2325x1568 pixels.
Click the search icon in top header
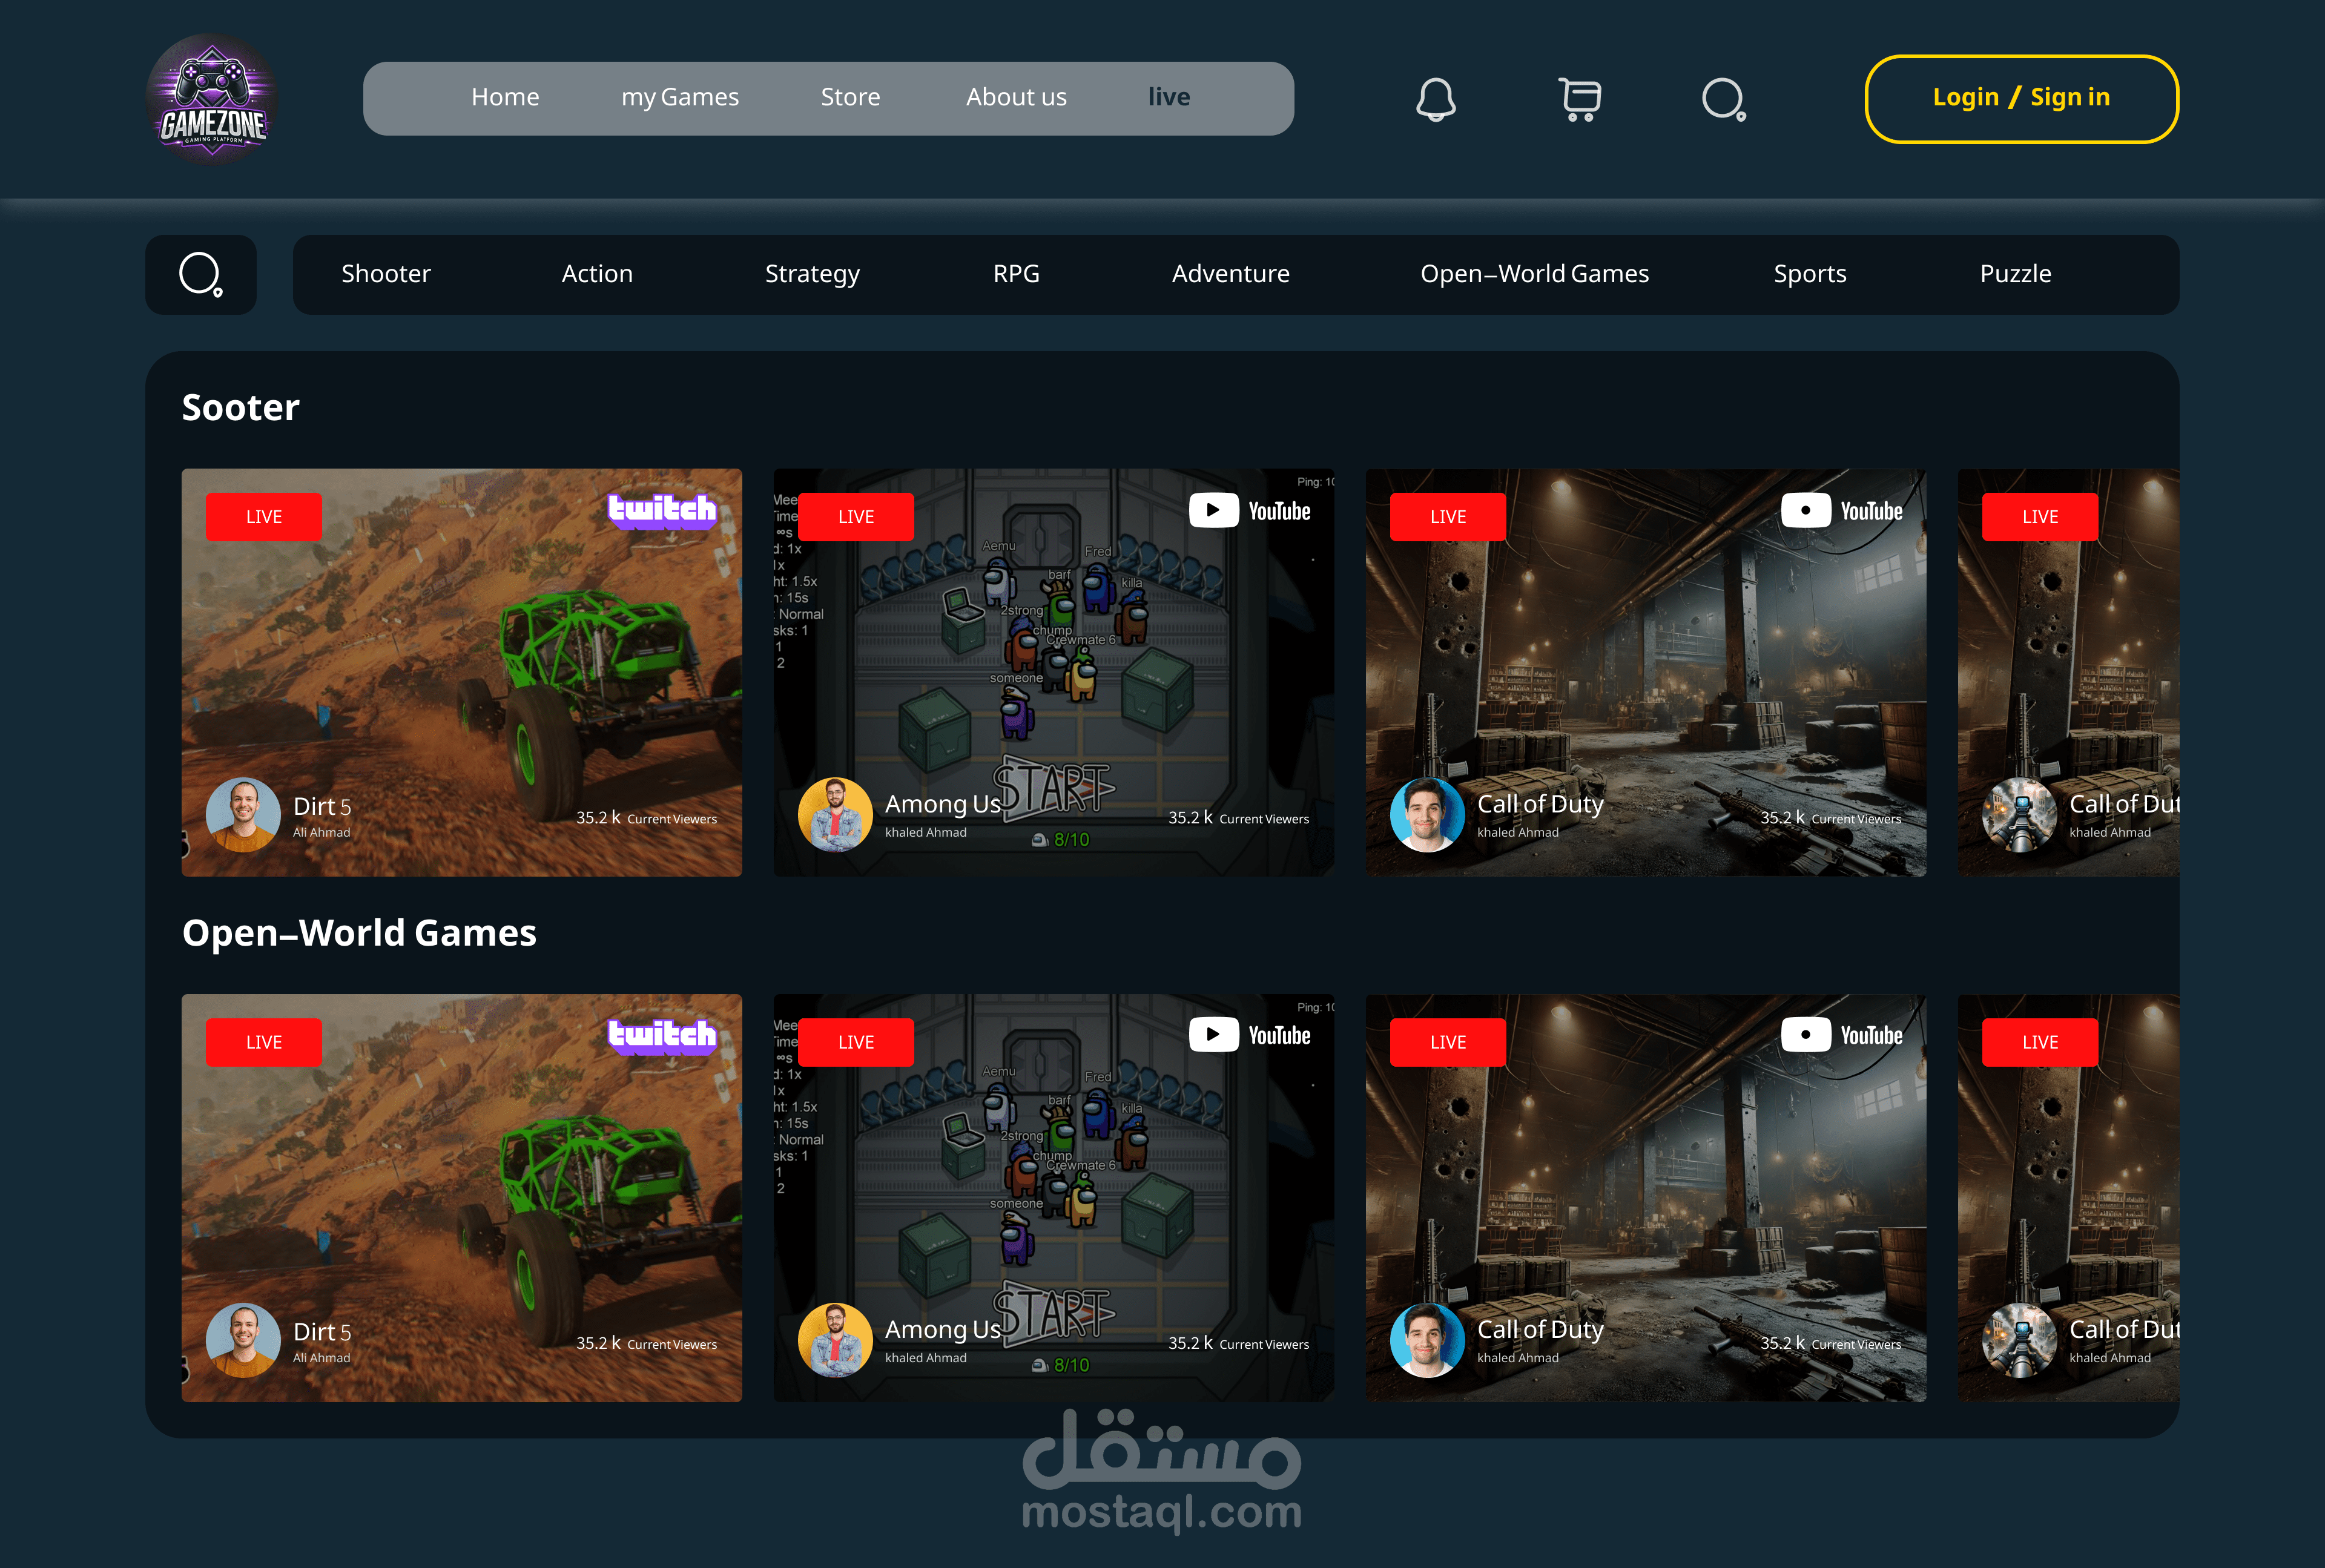pyautogui.click(x=1723, y=99)
